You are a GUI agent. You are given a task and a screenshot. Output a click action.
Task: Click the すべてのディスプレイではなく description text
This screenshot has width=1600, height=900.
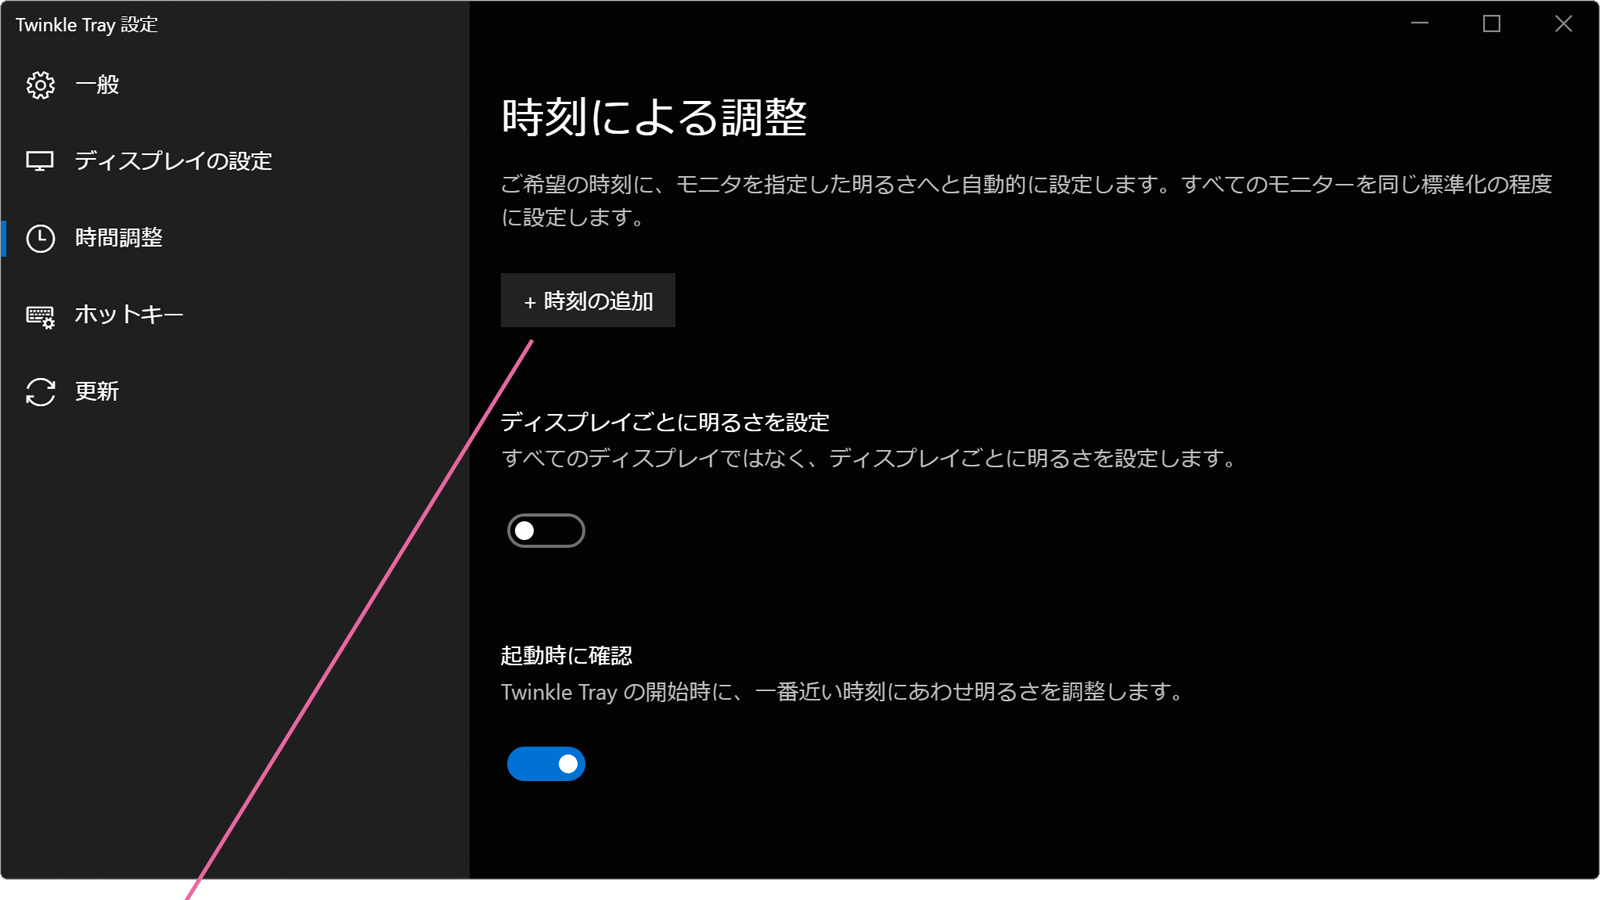pyautogui.click(x=870, y=458)
